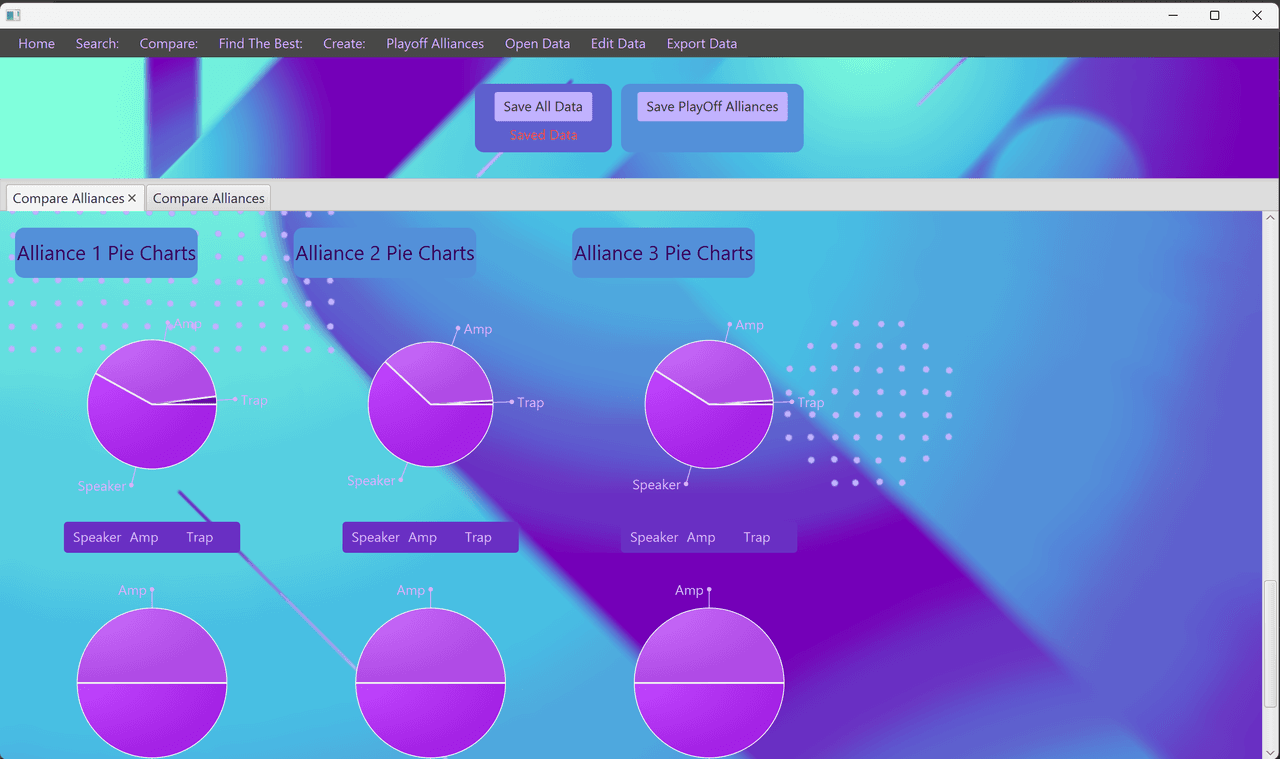Click the scroll down arrow of vertical scrollbar

pyautogui.click(x=1271, y=750)
